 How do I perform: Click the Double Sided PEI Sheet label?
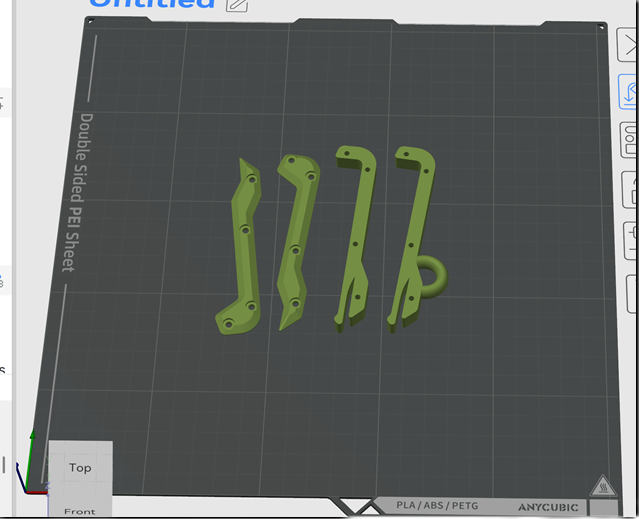click(77, 192)
